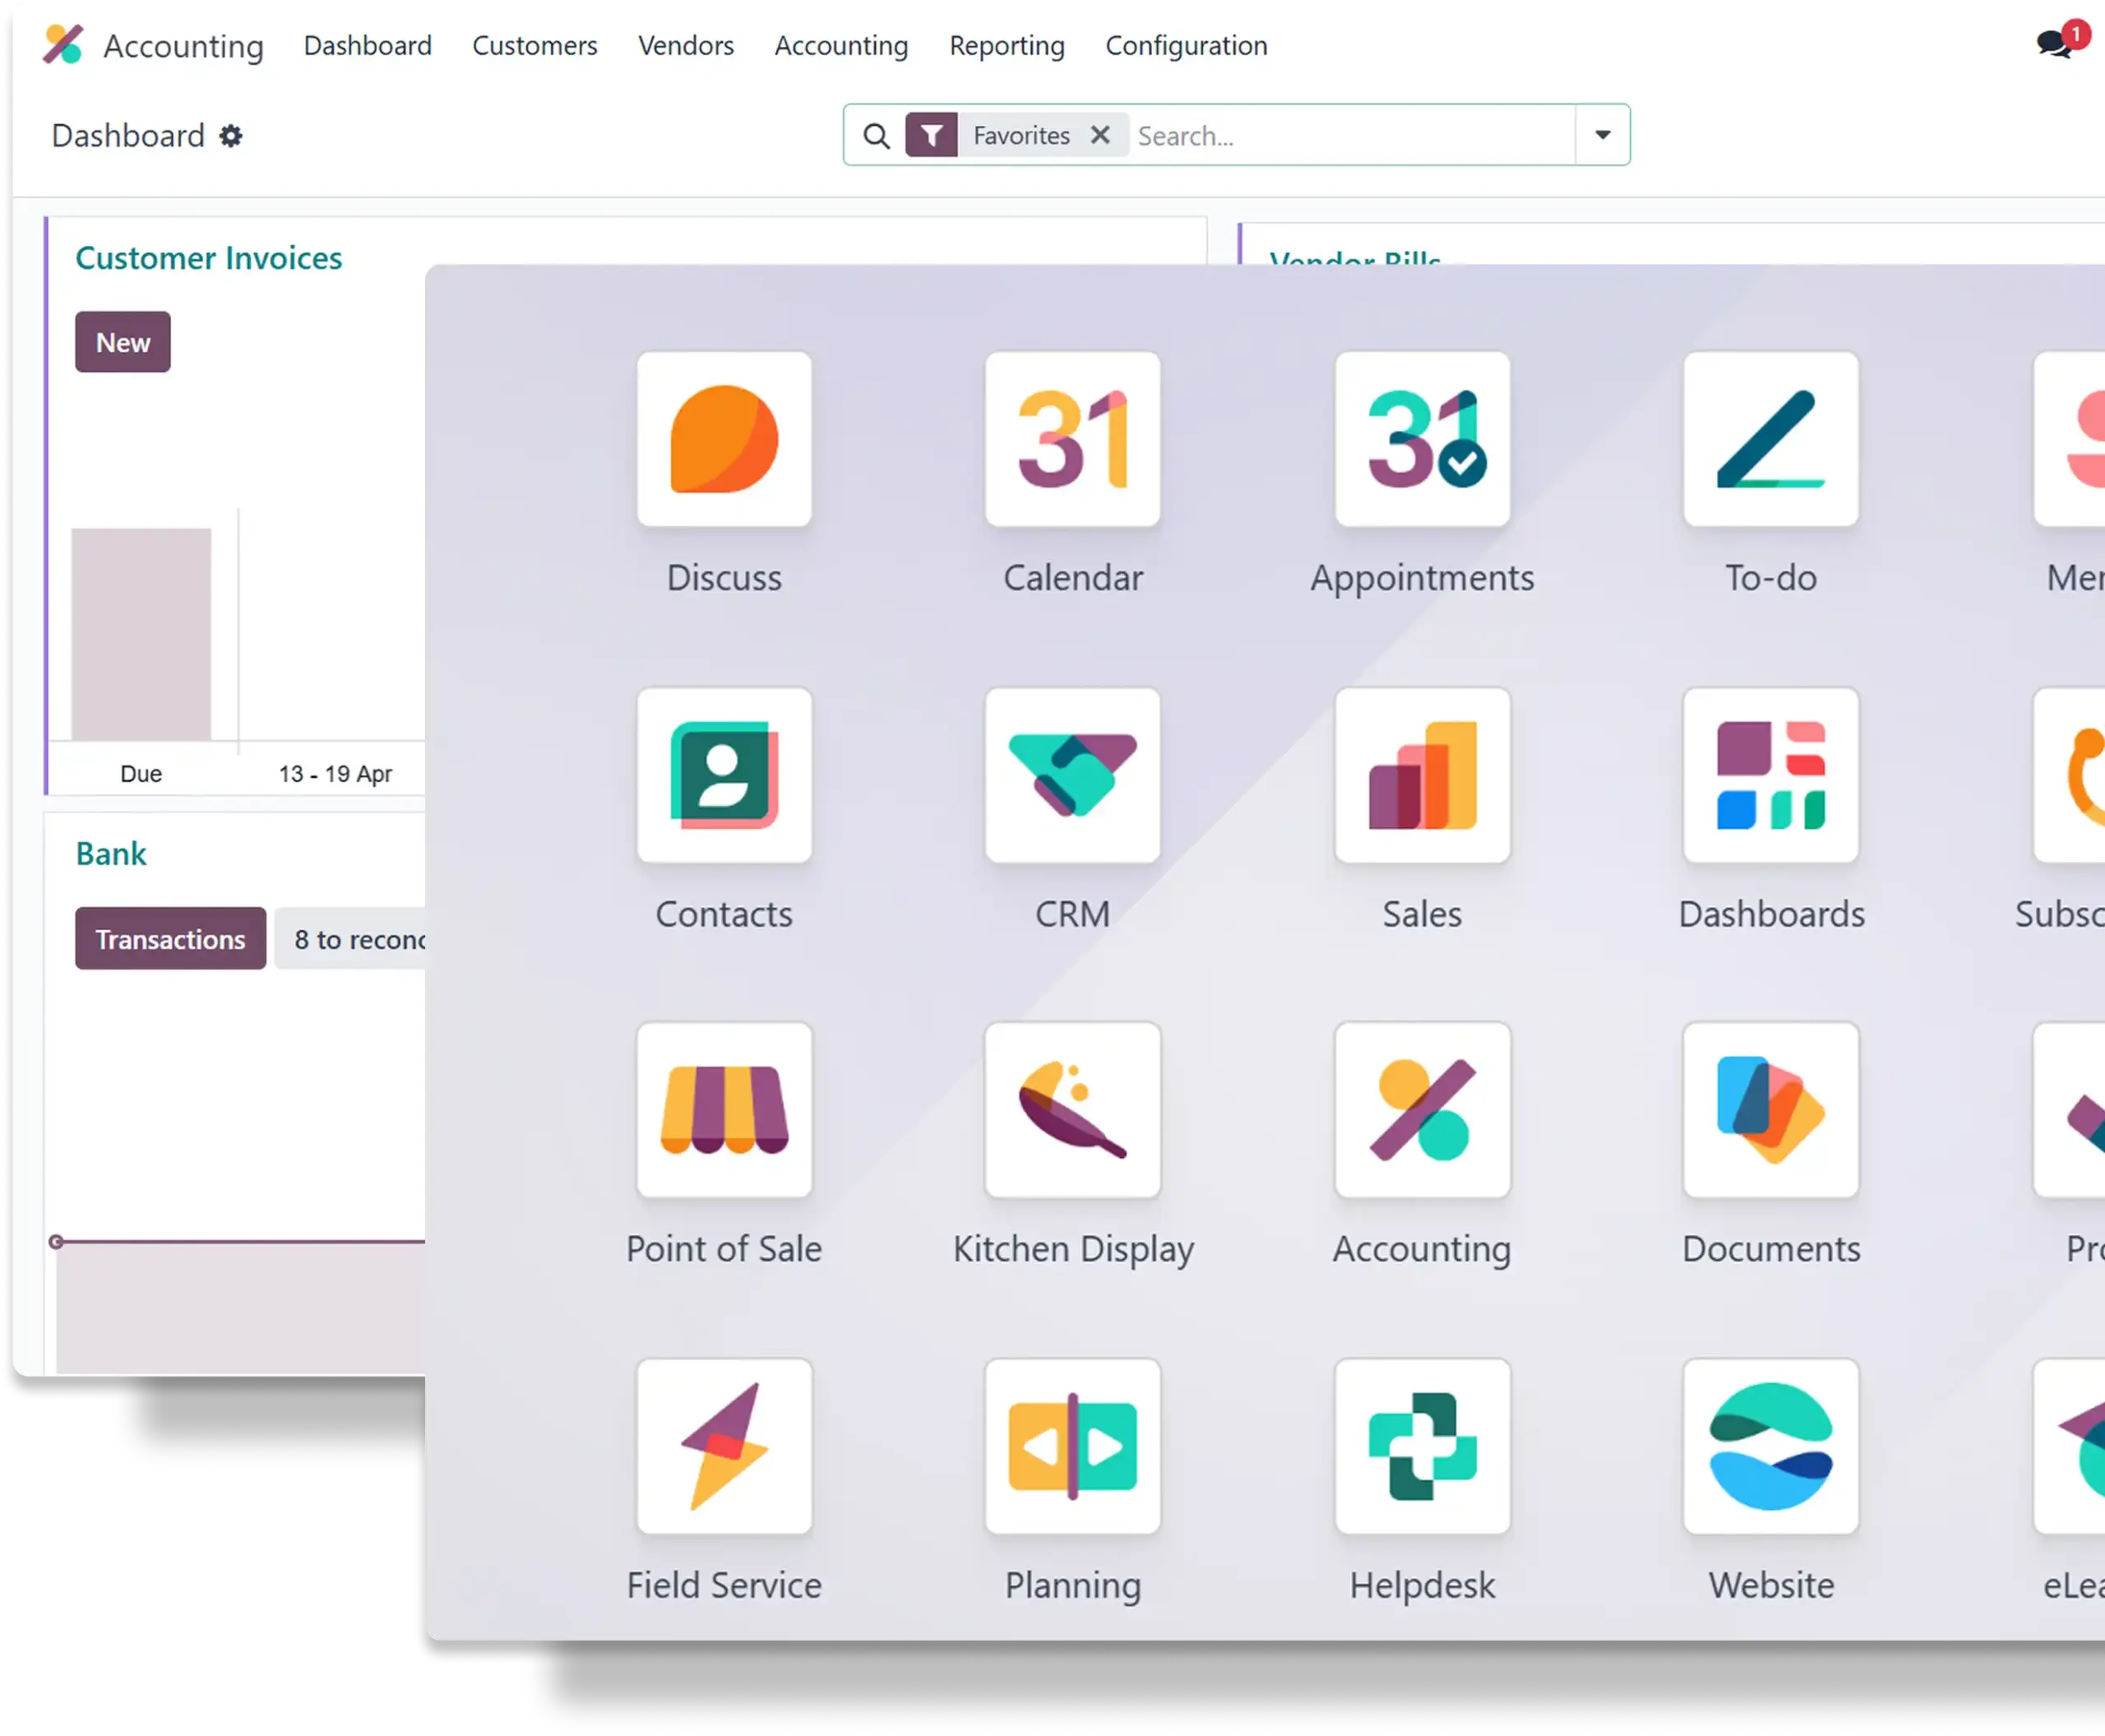Open the Customer Invoices journal title

tap(208, 258)
